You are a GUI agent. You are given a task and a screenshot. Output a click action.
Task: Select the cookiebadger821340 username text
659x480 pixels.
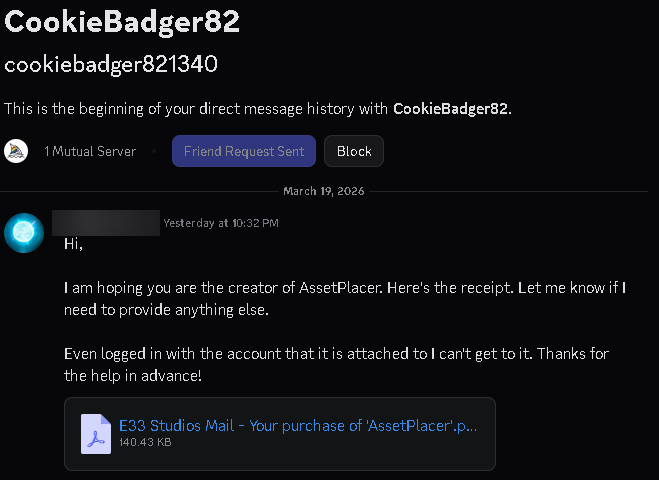coord(111,64)
